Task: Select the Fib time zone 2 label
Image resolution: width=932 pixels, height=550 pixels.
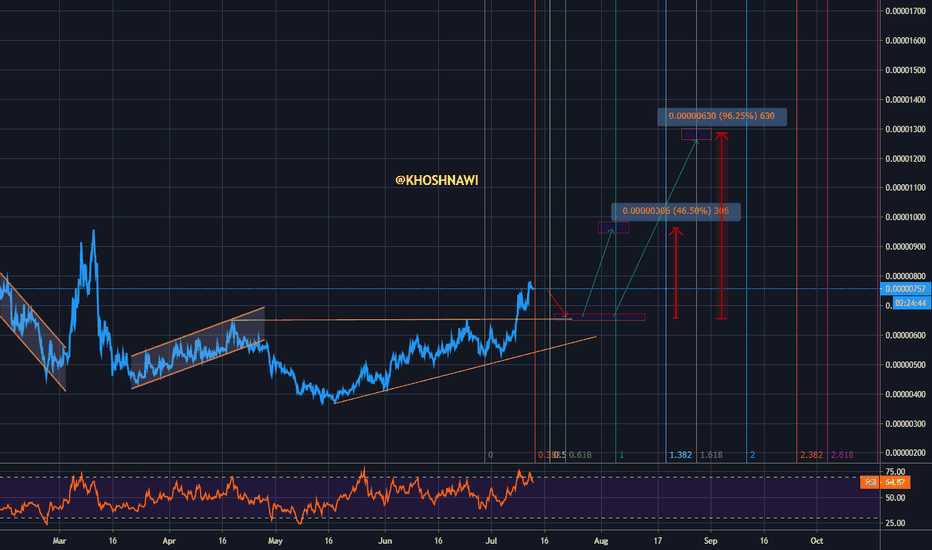Action: tap(752, 455)
